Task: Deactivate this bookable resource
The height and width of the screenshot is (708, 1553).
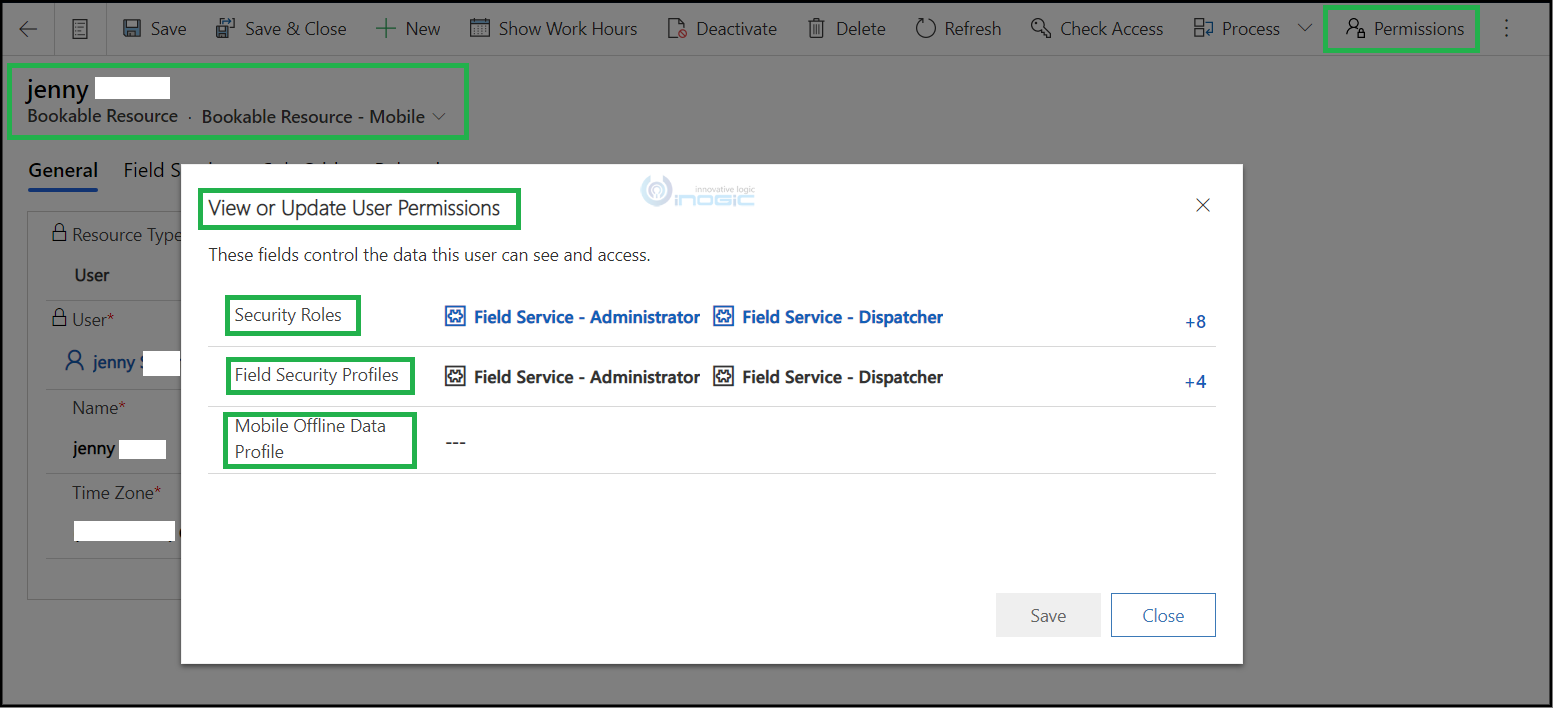Action: point(721,29)
